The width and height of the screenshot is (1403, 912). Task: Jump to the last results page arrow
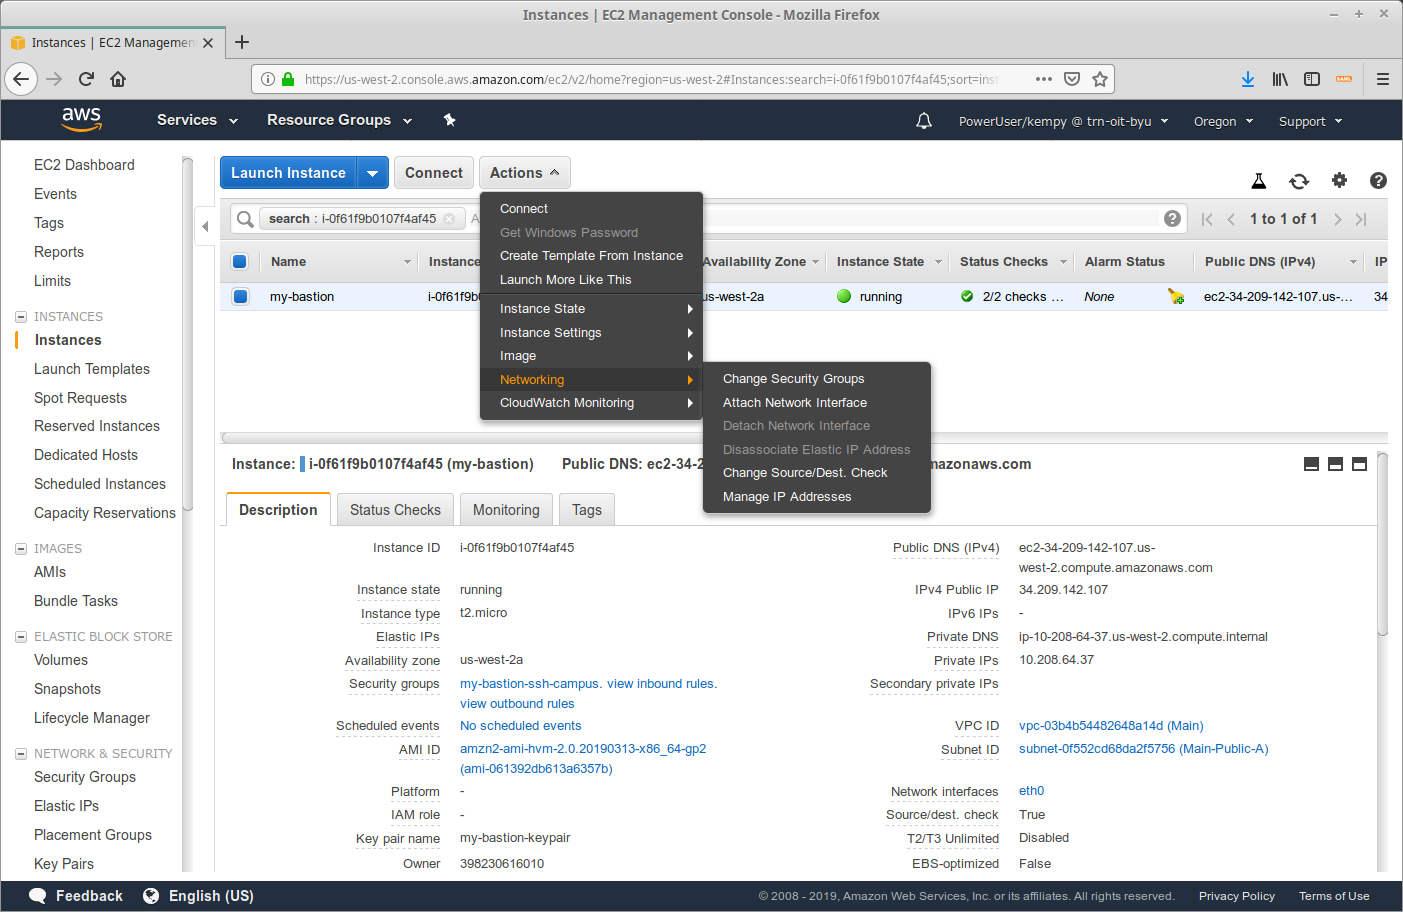pos(1361,219)
